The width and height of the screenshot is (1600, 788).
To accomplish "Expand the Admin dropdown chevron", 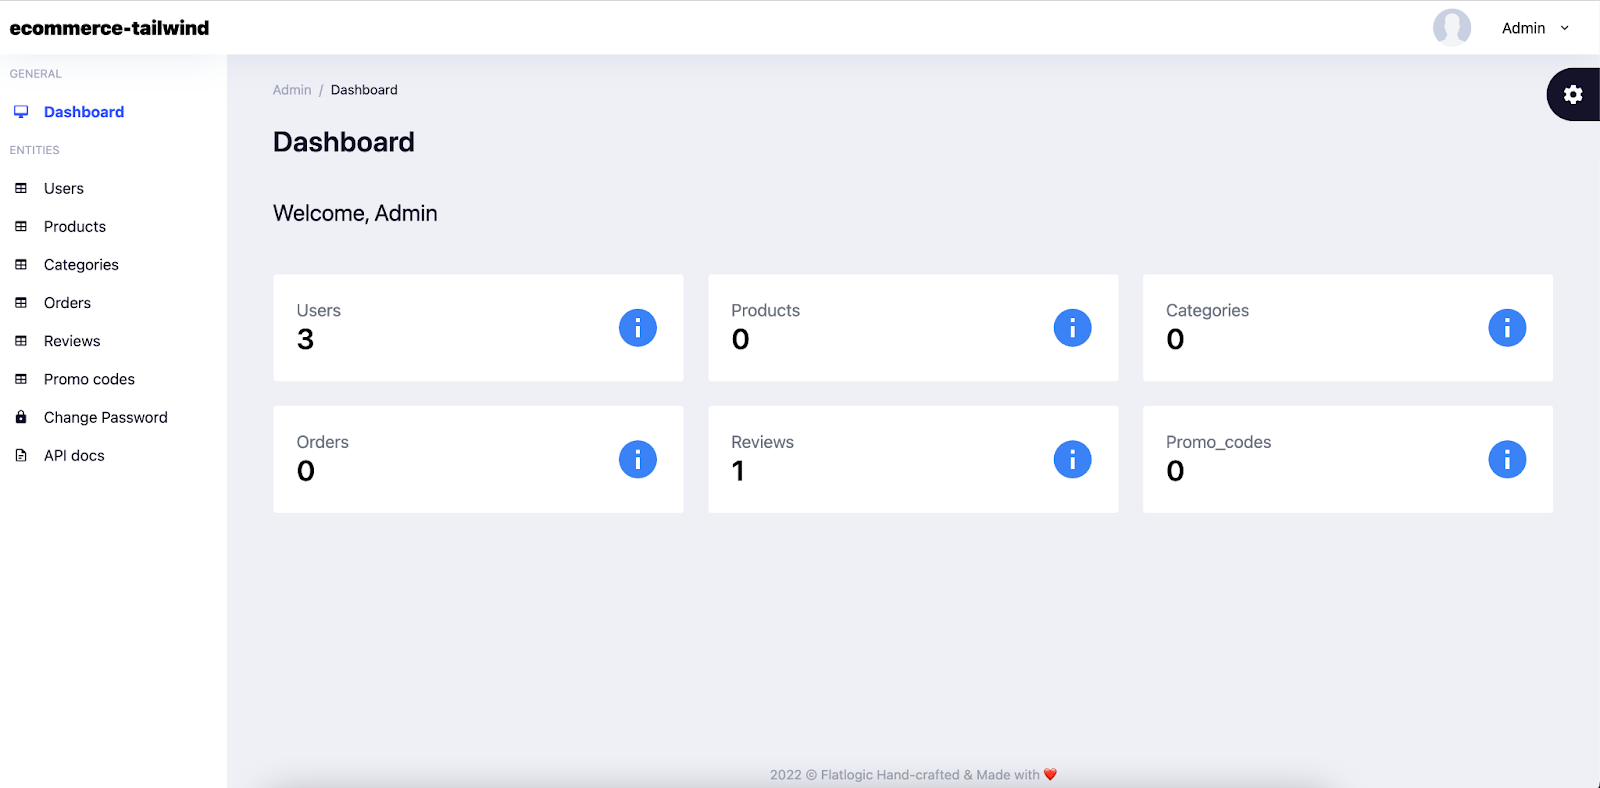I will 1565,28.
